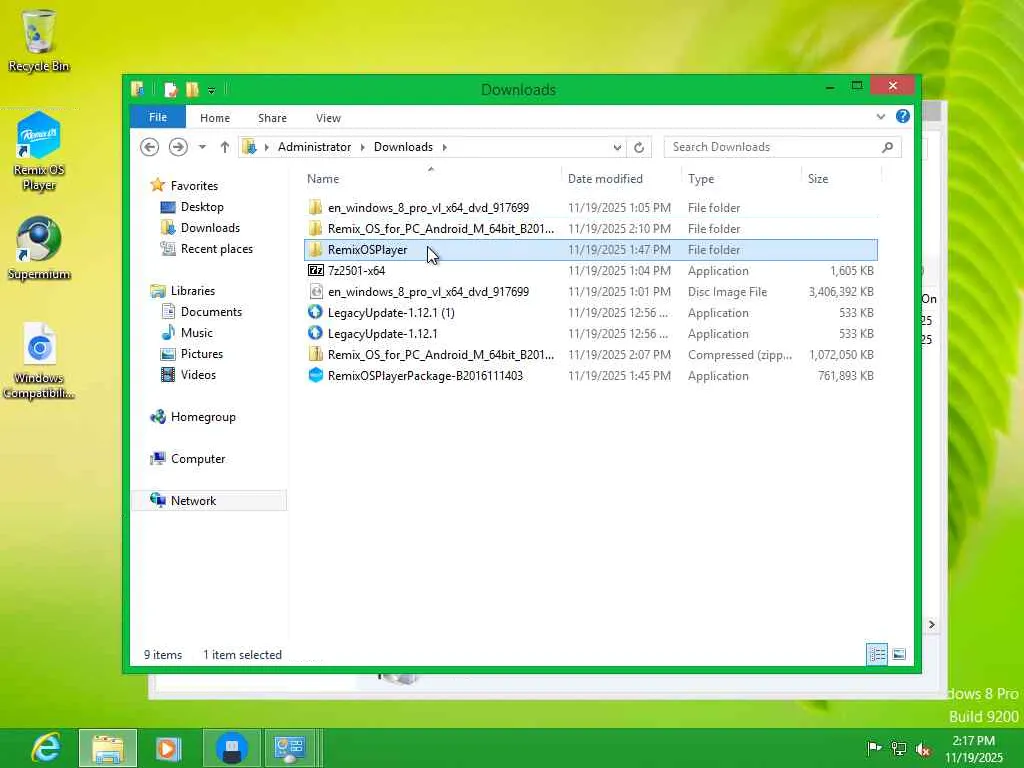Select RemixOSPlayerPackage-B2016111403 application

pyautogui.click(x=591, y=376)
